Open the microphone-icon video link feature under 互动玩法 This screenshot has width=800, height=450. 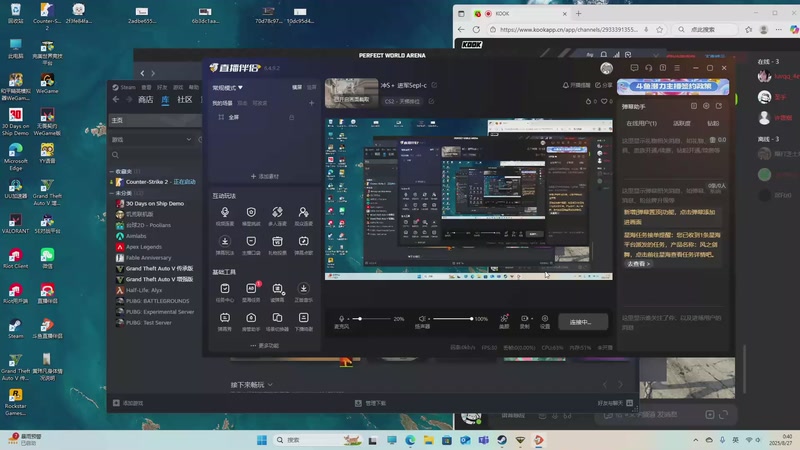click(x=224, y=212)
